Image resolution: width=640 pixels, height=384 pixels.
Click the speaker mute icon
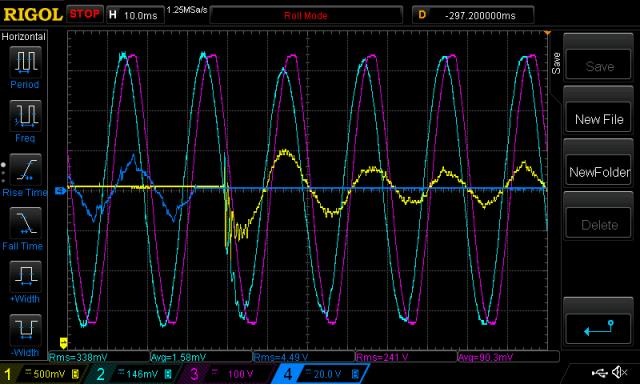pos(620,372)
